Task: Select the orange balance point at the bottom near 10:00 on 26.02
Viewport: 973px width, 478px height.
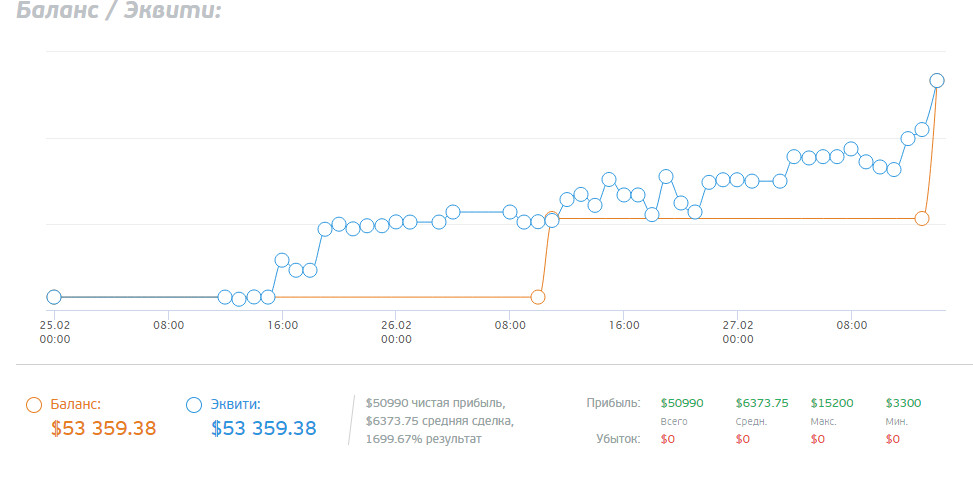Action: point(538,297)
